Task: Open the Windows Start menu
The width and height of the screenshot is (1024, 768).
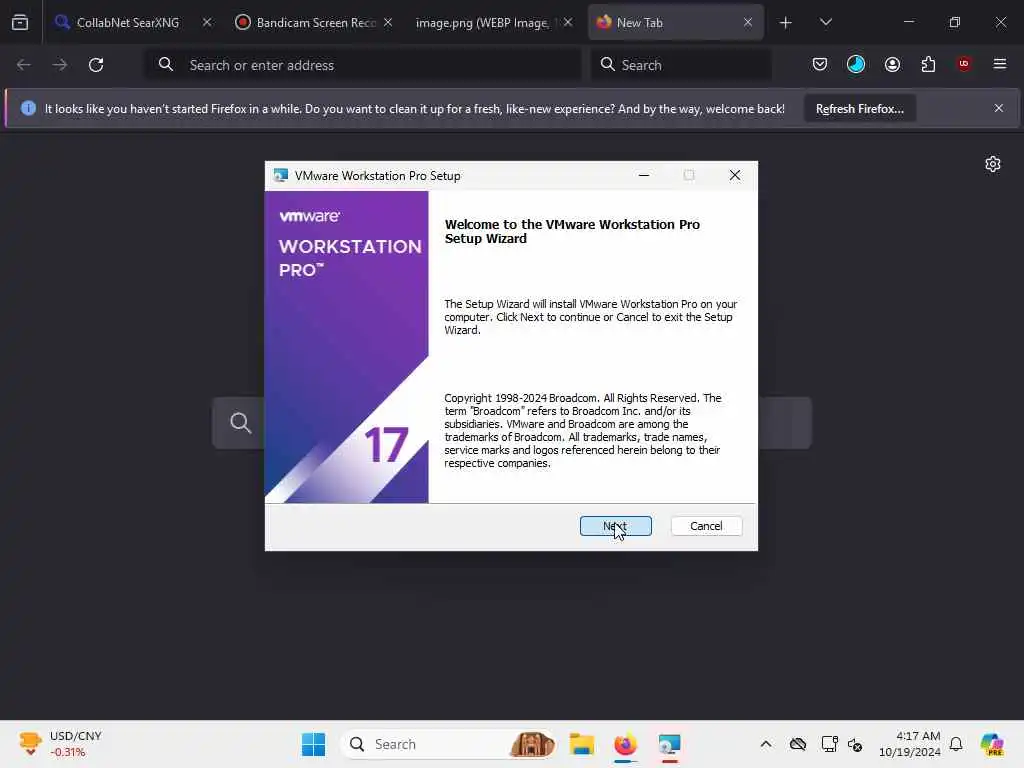Action: [x=313, y=744]
